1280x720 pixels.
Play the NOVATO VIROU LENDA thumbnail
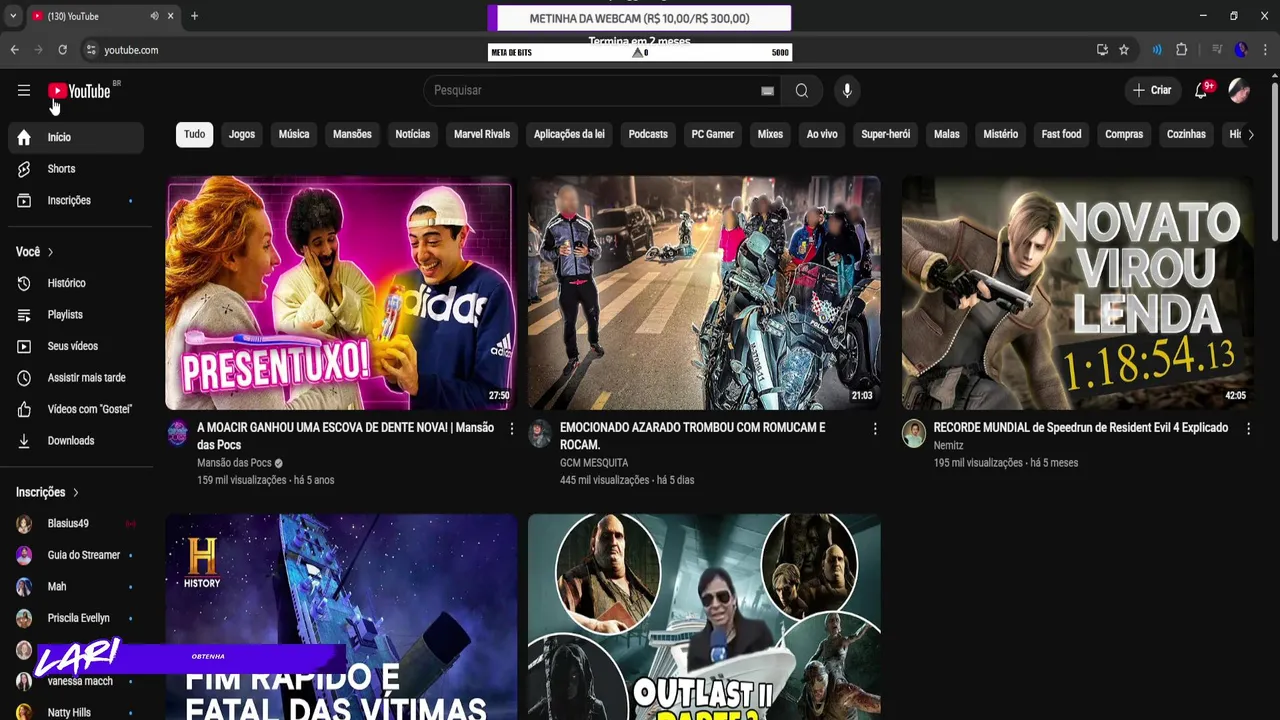(x=1078, y=293)
